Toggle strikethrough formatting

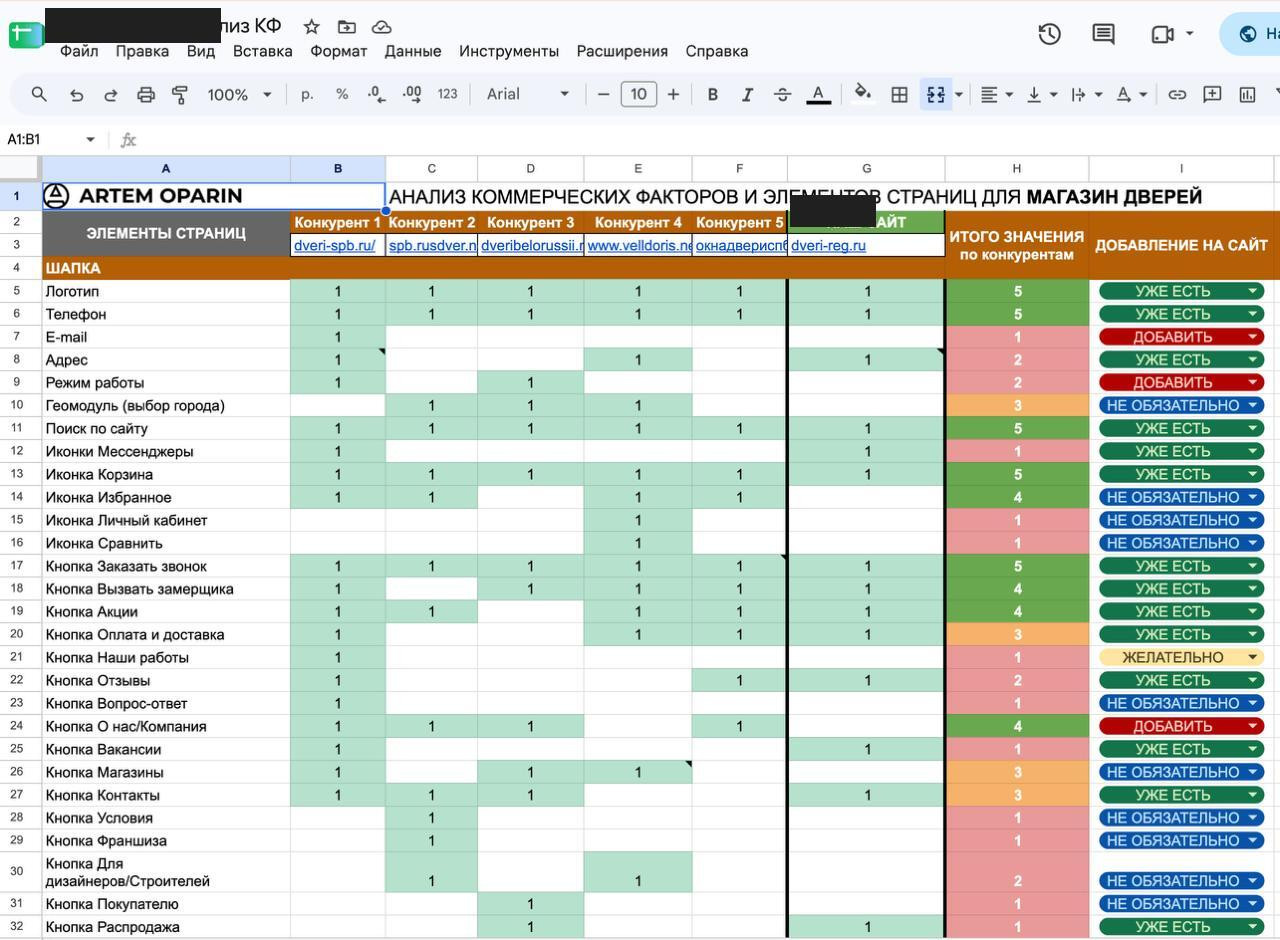coord(782,94)
